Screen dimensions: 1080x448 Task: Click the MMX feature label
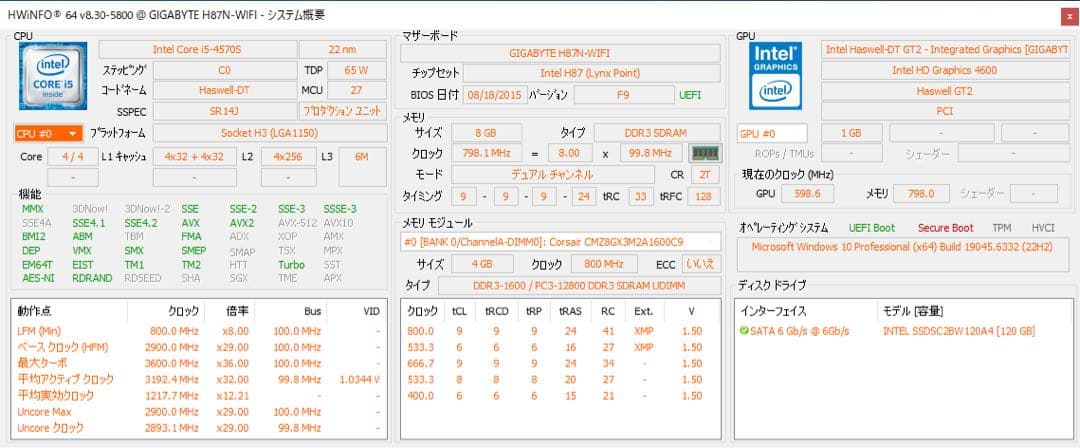[x=33, y=209]
